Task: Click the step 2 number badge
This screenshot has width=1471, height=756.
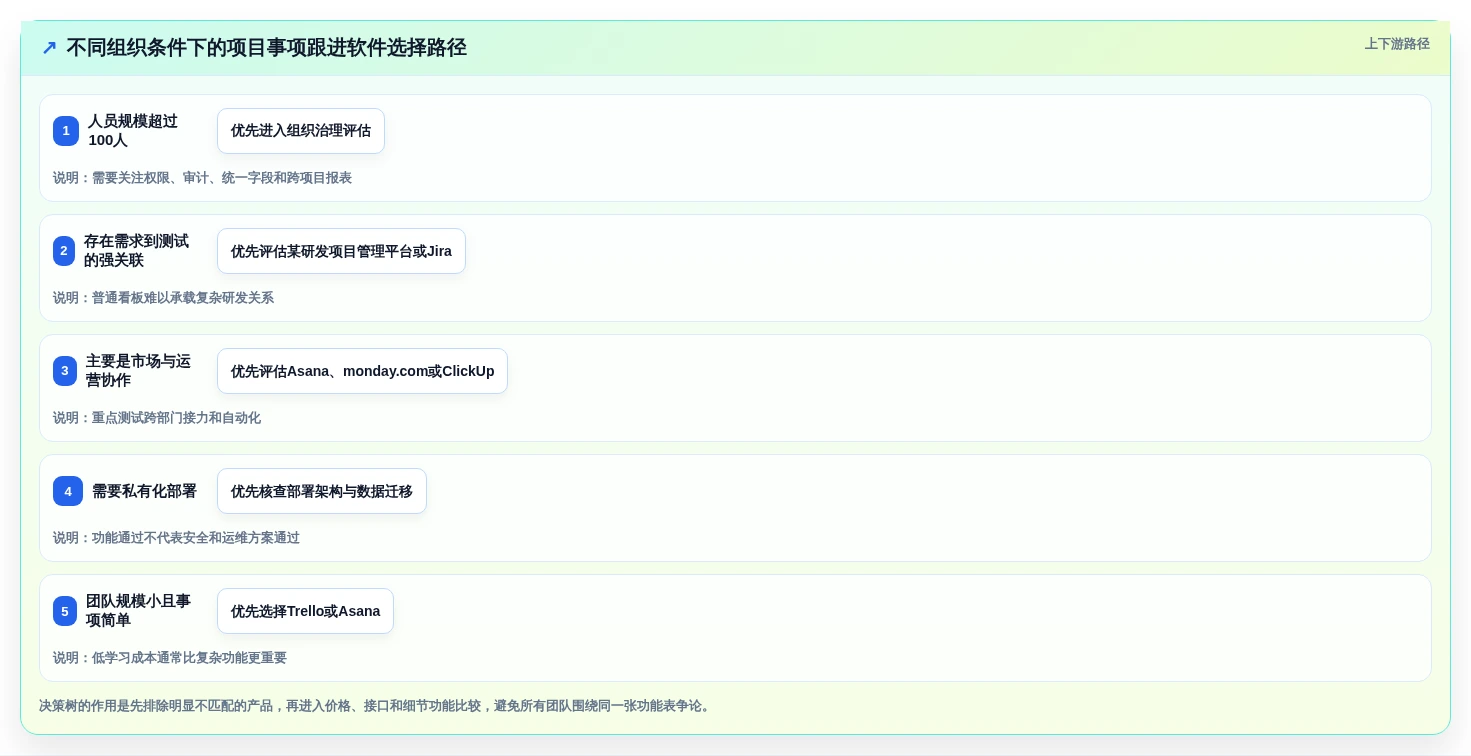Action: [x=64, y=251]
